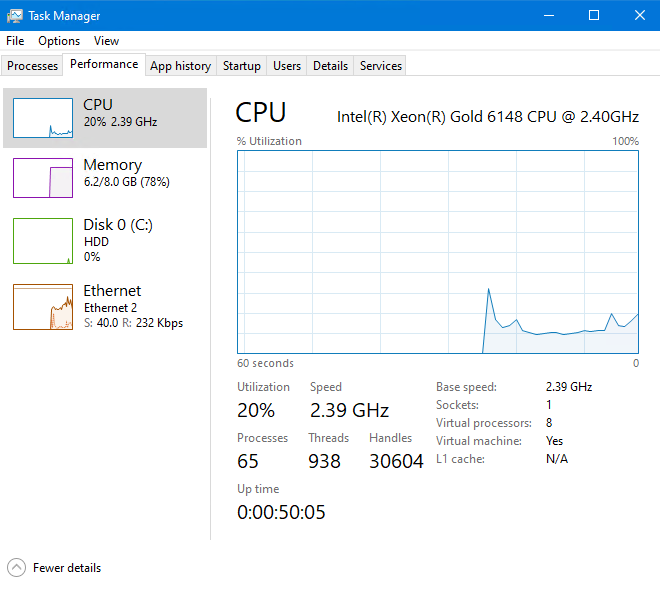Select the Ethernet graph thumbnail

[43, 307]
